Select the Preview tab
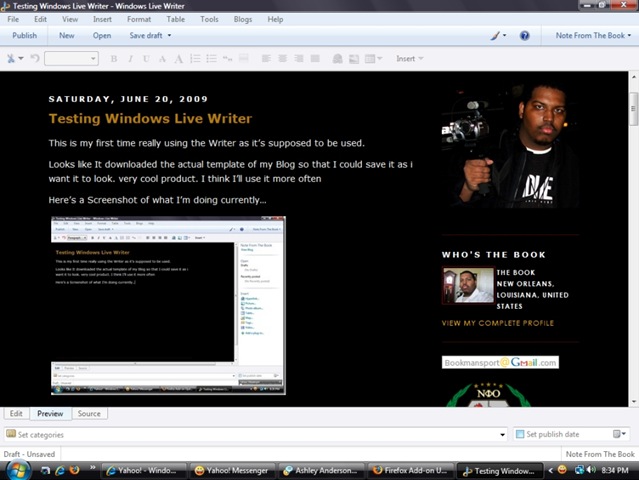The height and width of the screenshot is (480, 639). 50,414
